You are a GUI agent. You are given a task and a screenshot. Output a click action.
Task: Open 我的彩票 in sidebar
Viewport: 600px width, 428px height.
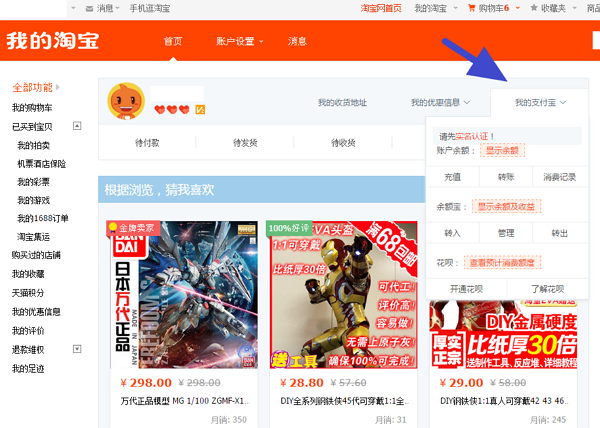[33, 182]
